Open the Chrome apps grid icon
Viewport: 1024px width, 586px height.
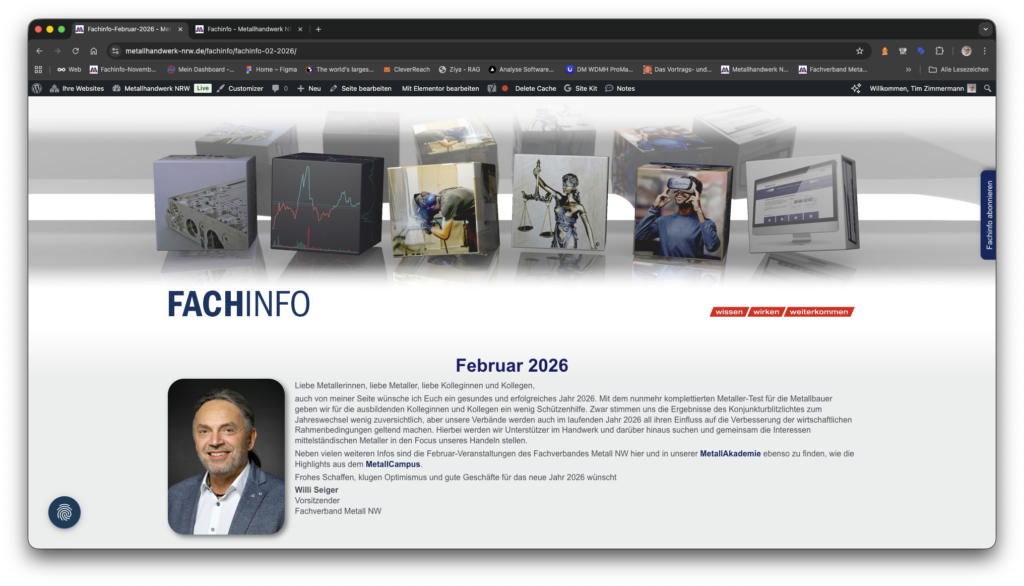click(x=39, y=70)
